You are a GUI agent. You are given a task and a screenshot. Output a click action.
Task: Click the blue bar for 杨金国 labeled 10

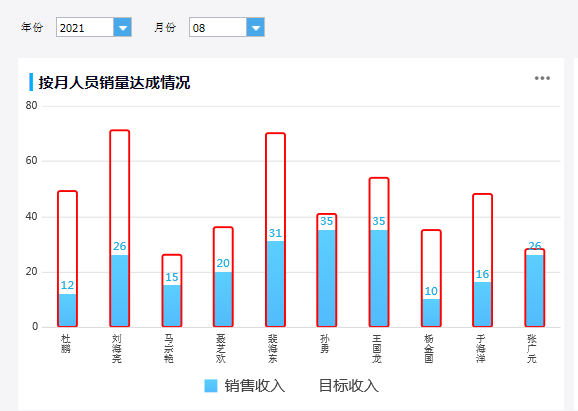point(431,313)
